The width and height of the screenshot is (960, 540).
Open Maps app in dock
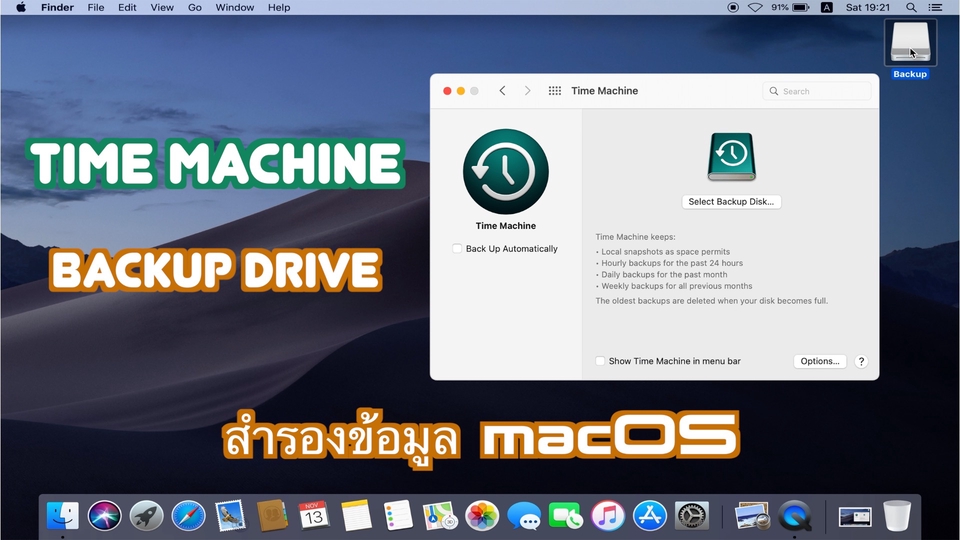(440, 516)
